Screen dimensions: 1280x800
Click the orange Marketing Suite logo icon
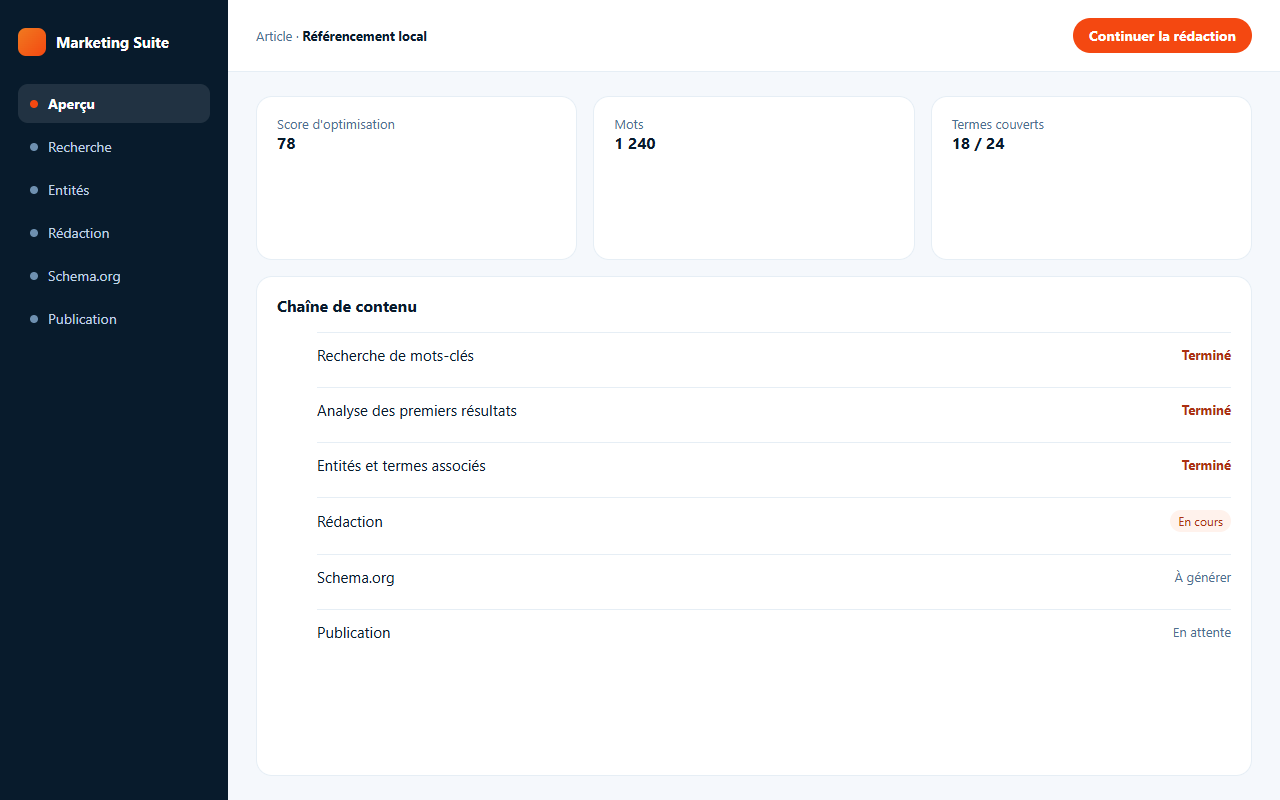[32, 42]
